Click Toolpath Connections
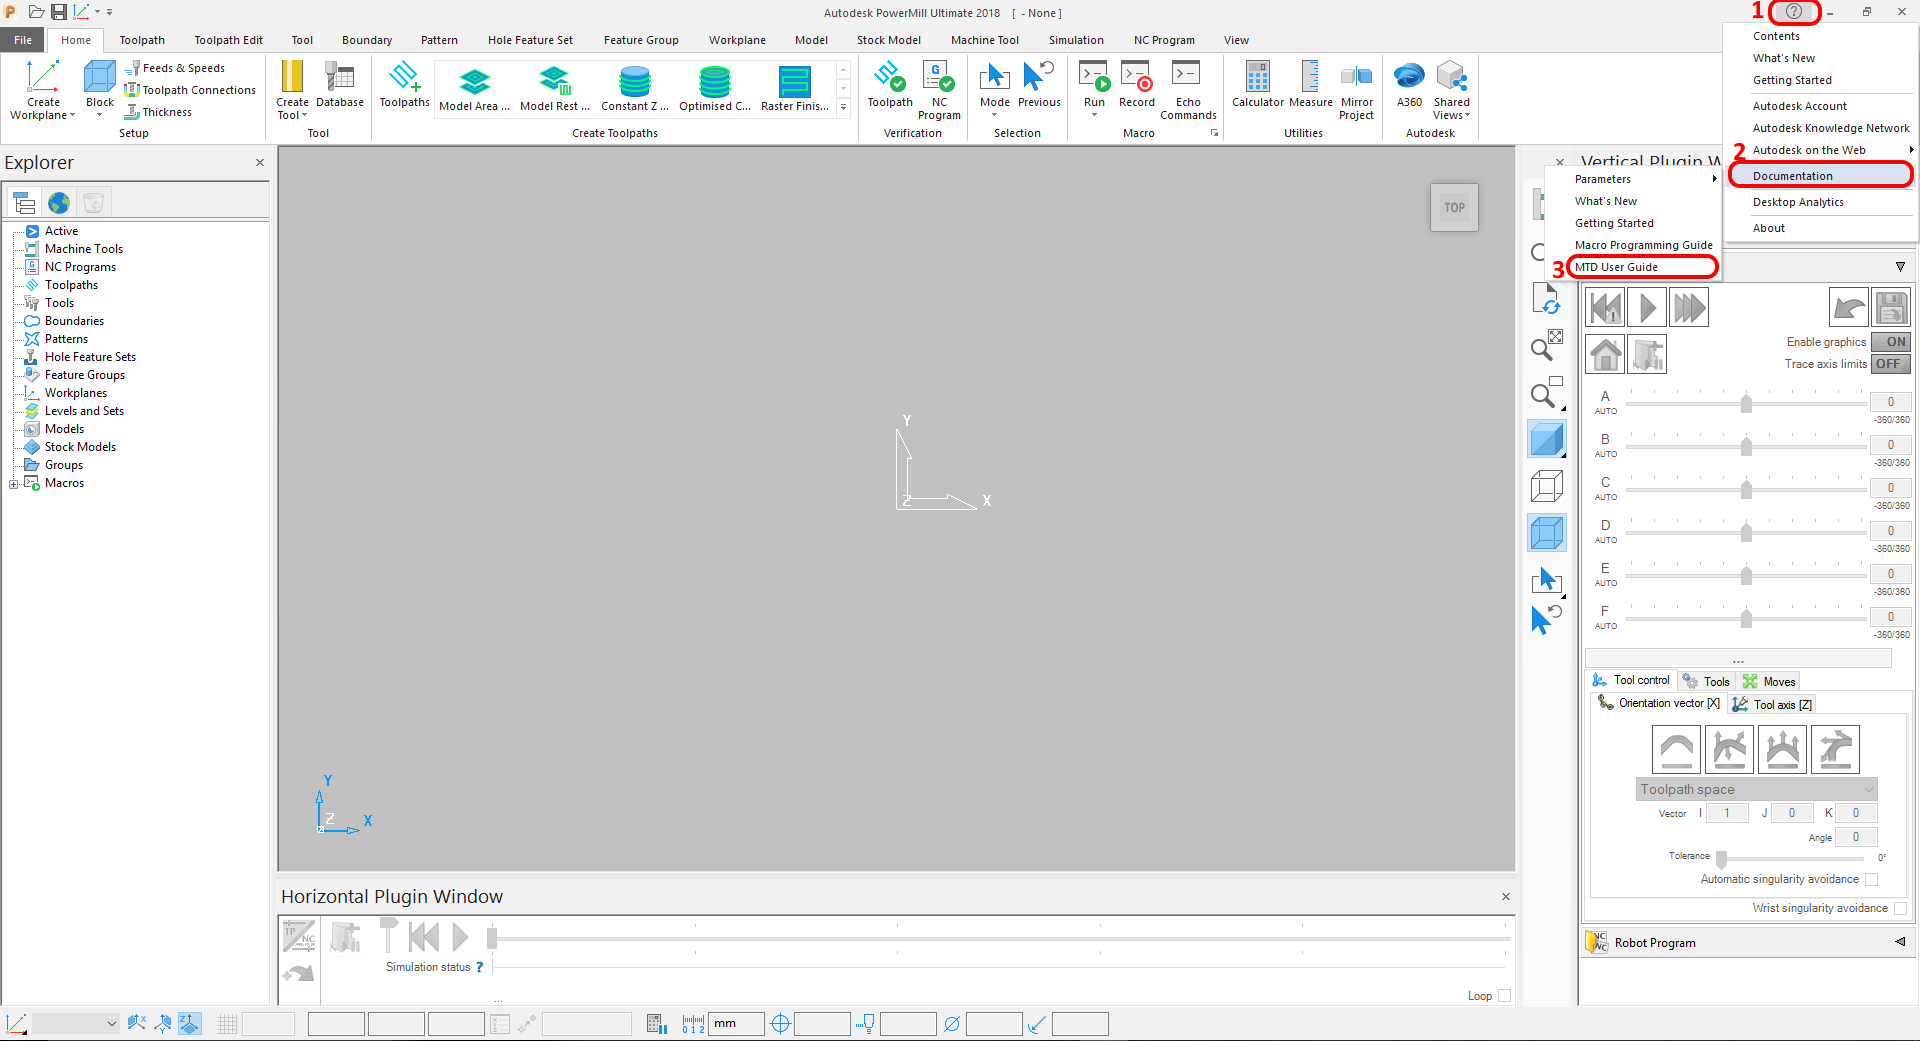Screen dimensions: 1920x1041 coord(190,90)
